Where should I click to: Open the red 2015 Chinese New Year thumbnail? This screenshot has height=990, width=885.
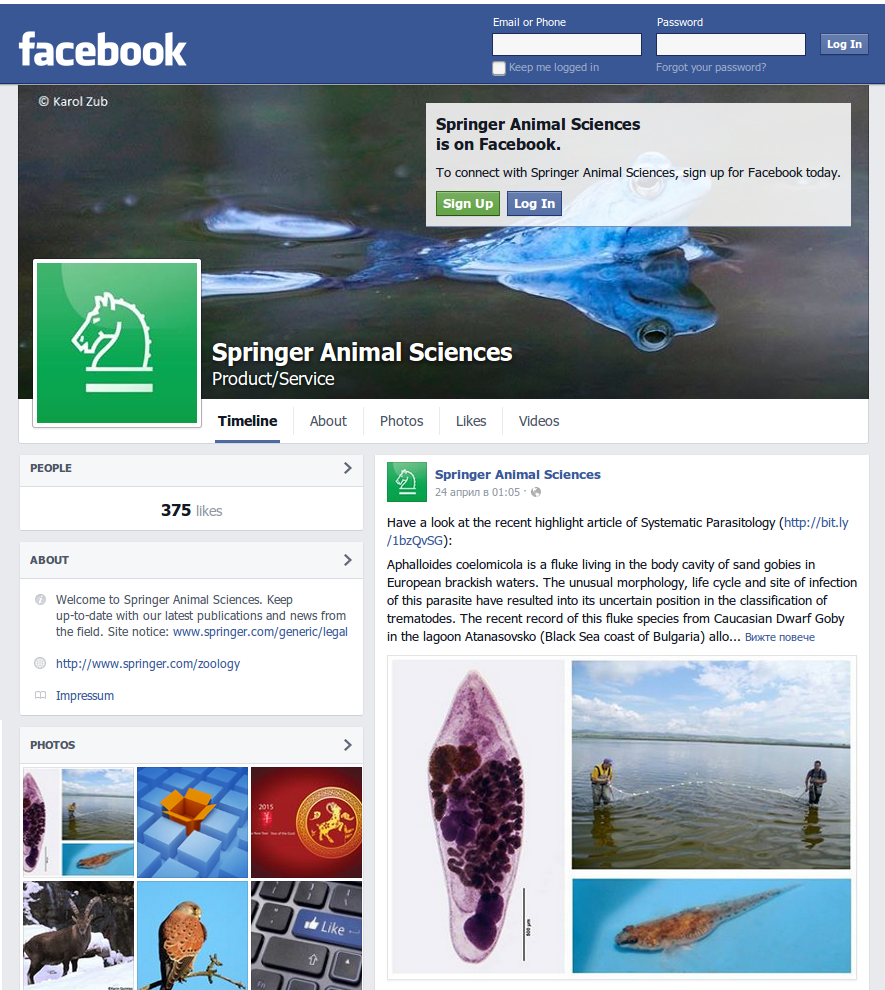click(x=307, y=822)
